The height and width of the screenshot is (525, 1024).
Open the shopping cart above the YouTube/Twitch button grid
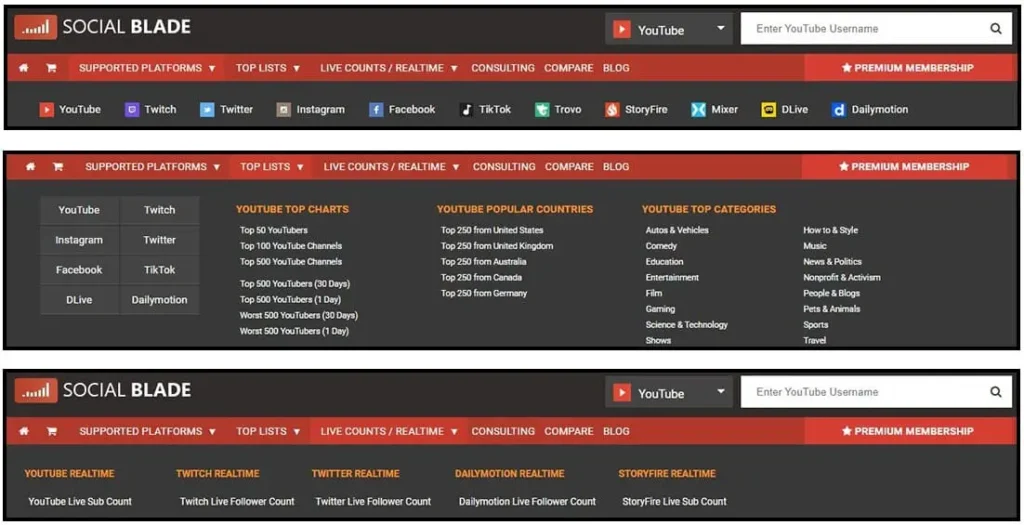pos(57,167)
